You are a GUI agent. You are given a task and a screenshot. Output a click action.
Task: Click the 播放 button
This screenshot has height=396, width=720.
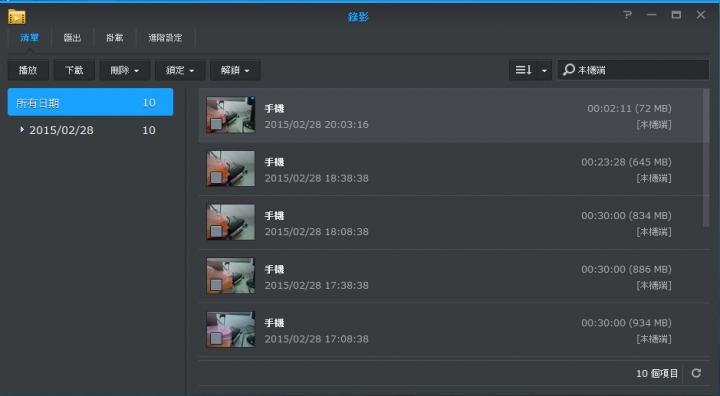(x=28, y=70)
